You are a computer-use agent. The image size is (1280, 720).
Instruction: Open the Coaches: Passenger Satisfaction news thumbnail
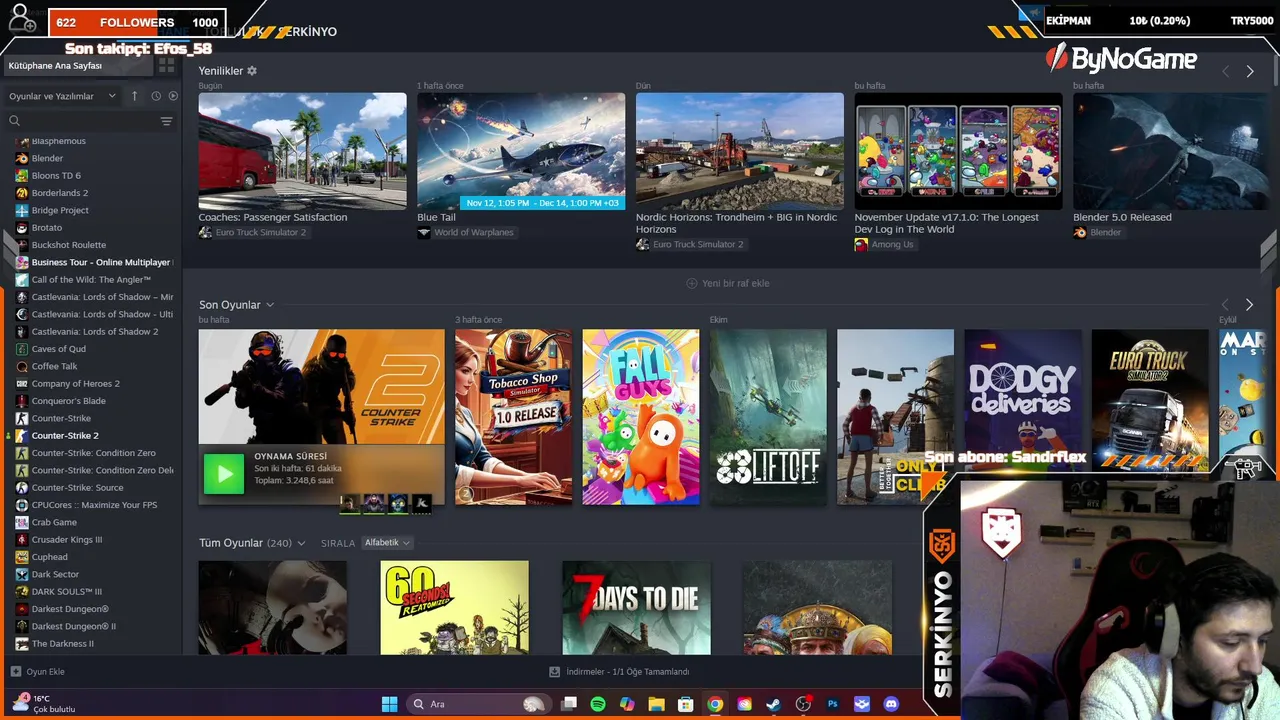[302, 151]
